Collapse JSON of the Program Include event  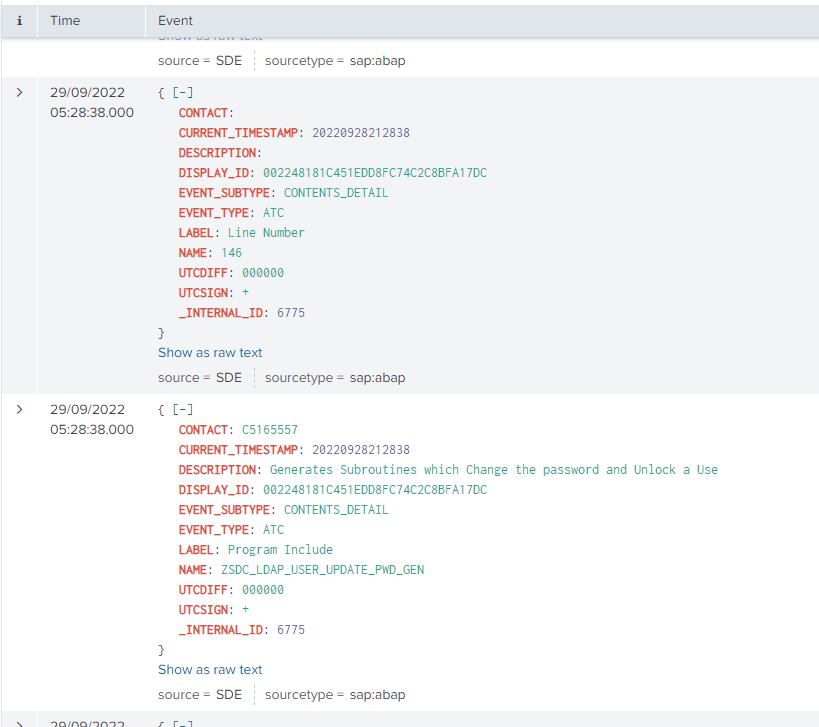182,409
